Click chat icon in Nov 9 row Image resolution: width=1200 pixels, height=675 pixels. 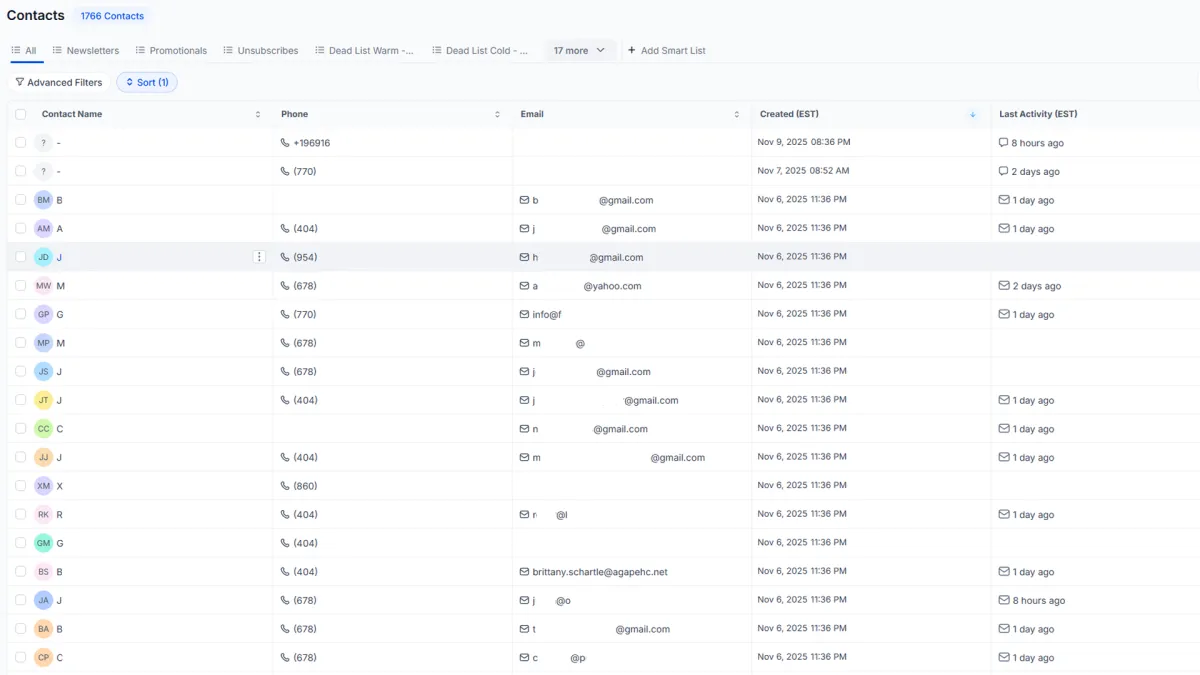1004,143
